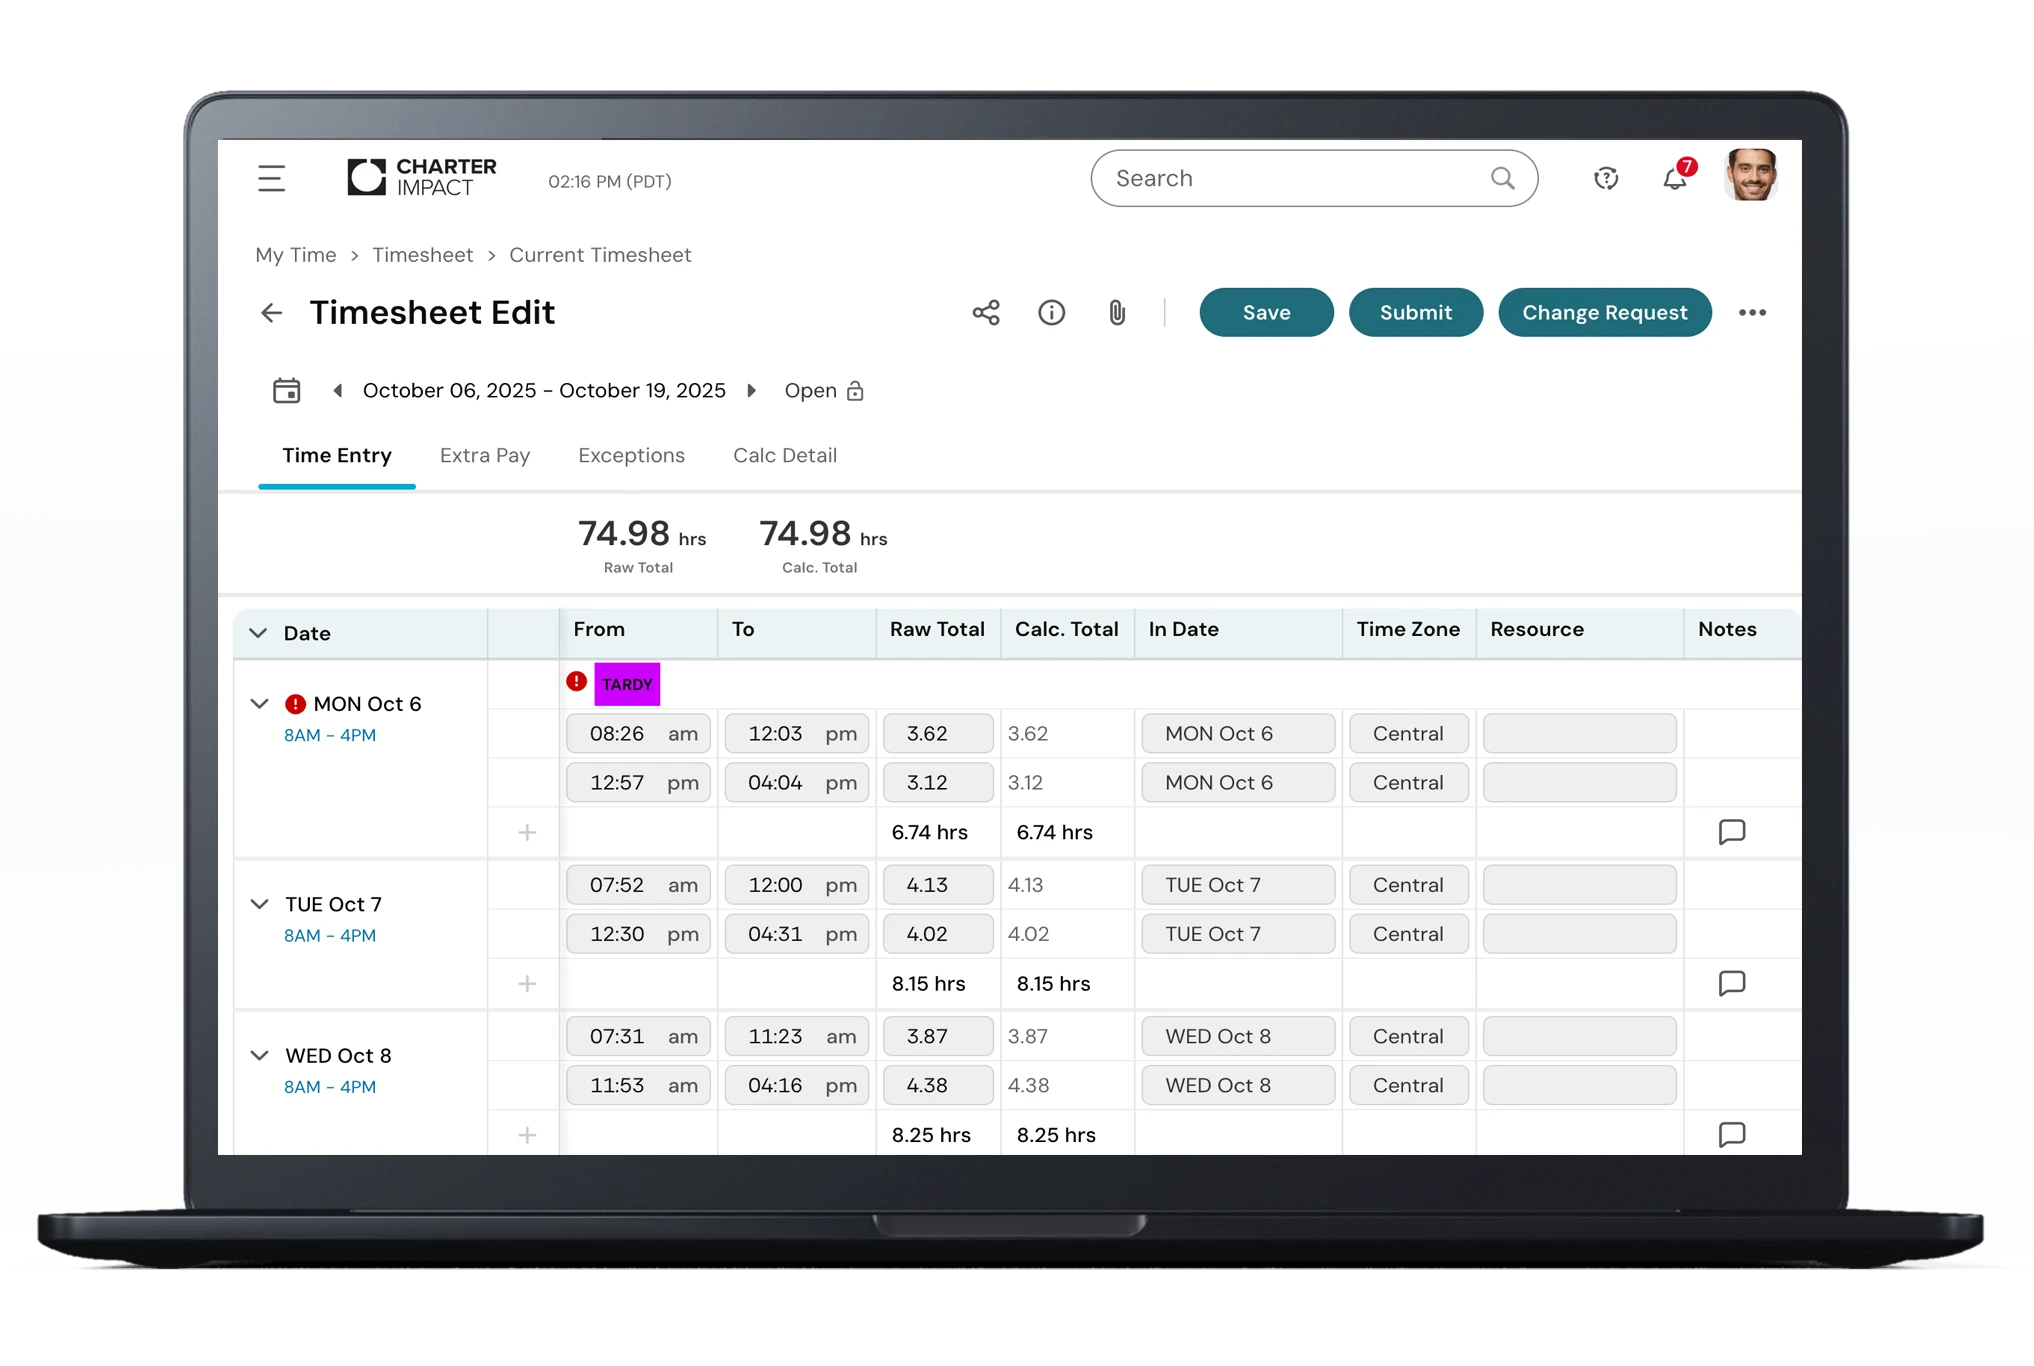Screen dimensions: 2034x1366
Task: Switch to the Exceptions tab
Action: [631, 456]
